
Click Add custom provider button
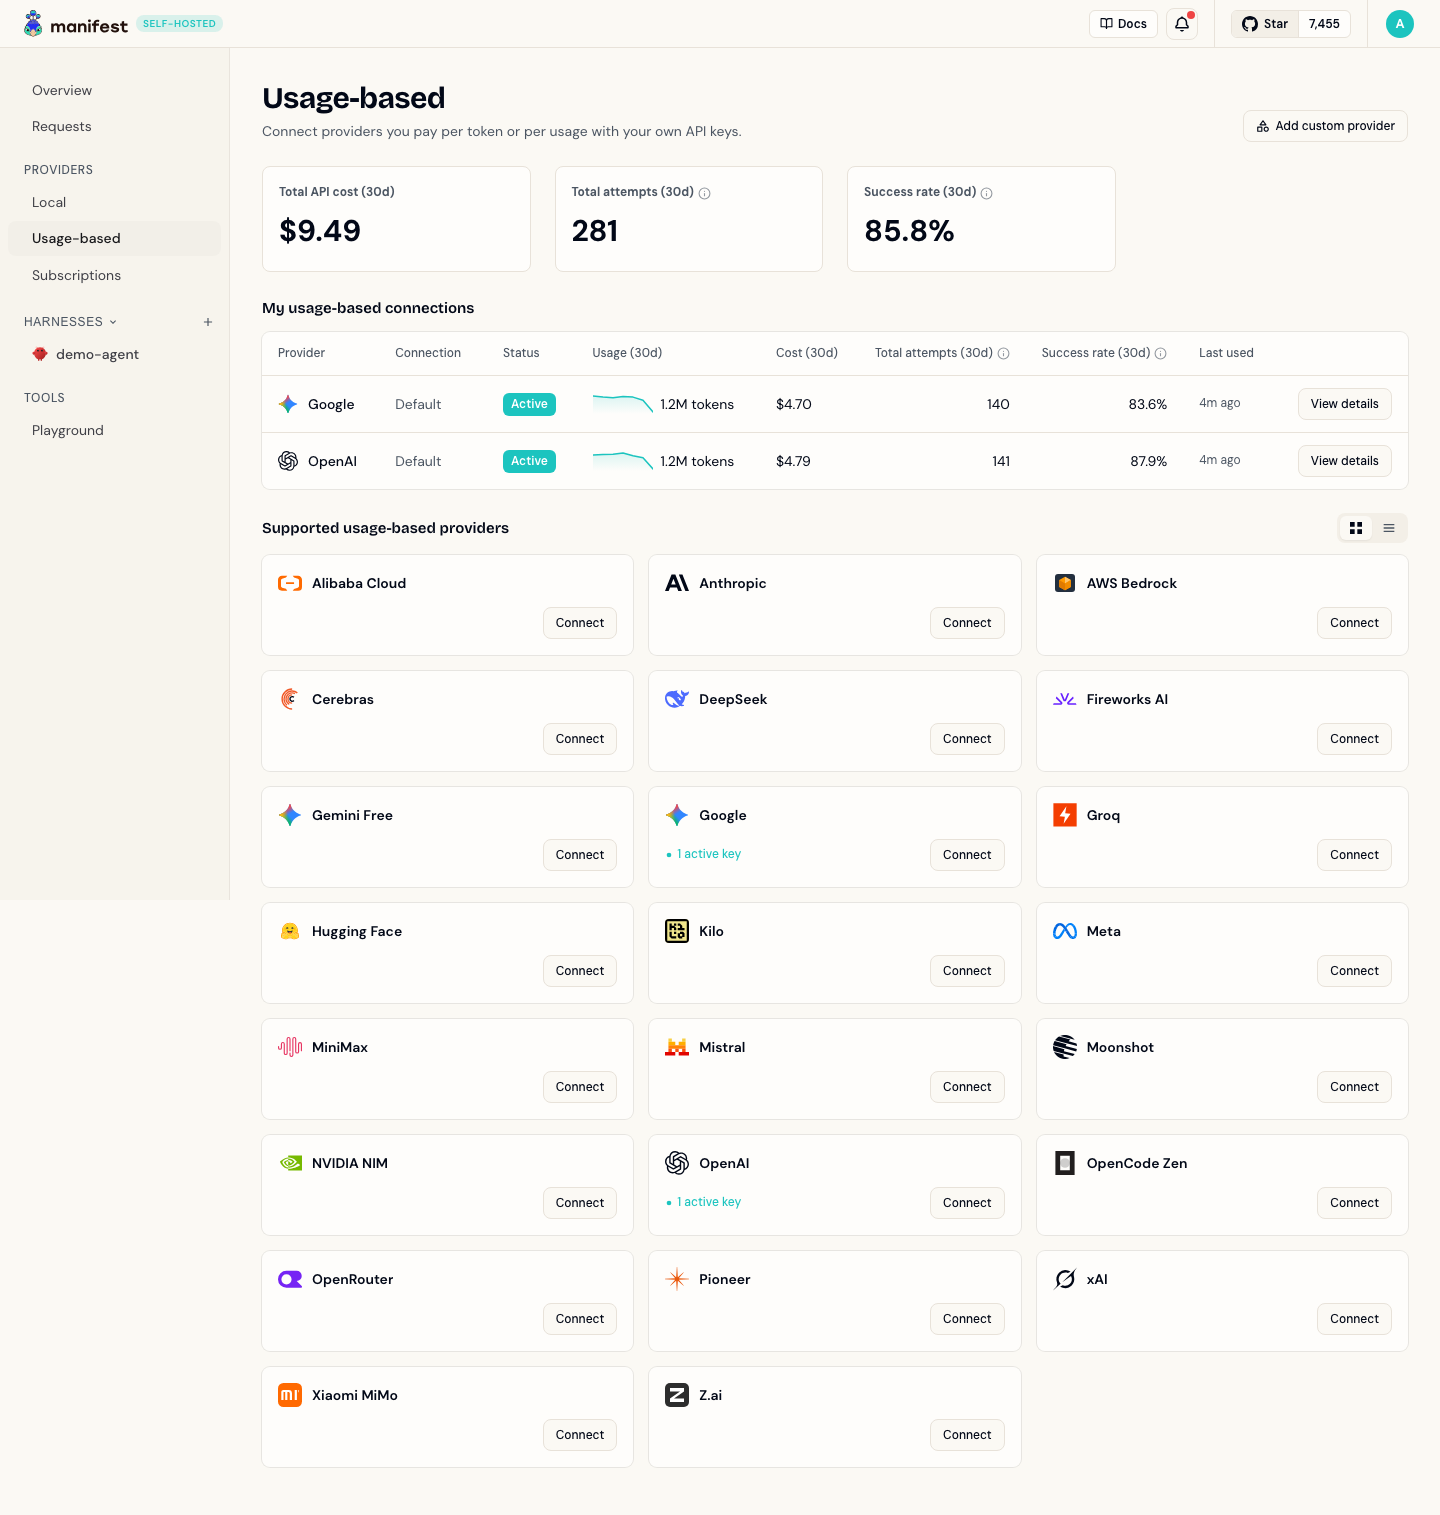tap(1325, 126)
